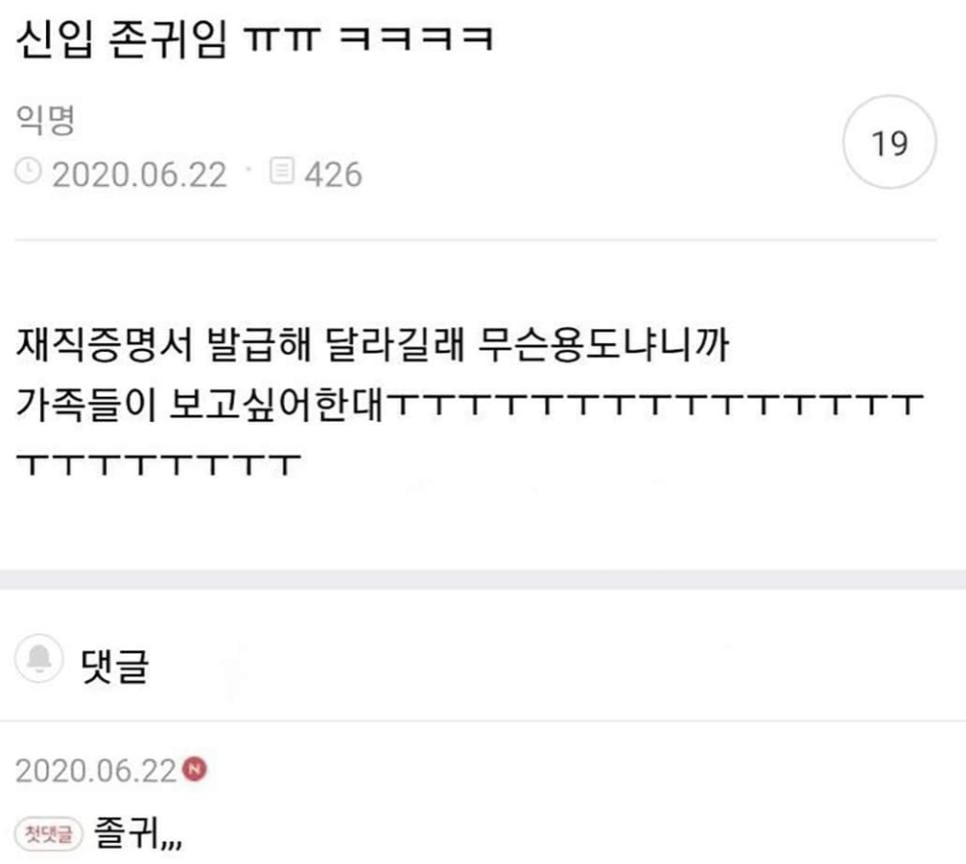Select the 댓글 section heading

pos(115,665)
